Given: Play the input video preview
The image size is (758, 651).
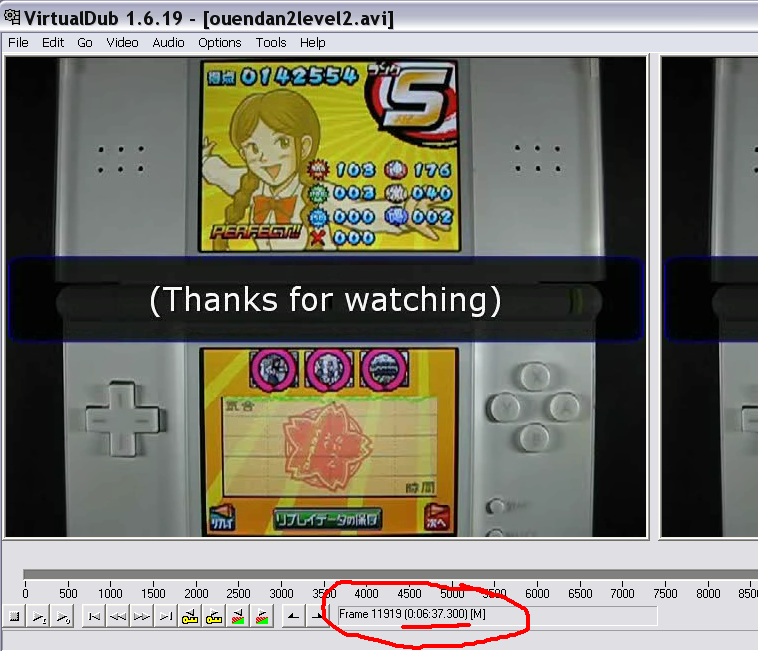Looking at the screenshot, I should pos(39,616).
